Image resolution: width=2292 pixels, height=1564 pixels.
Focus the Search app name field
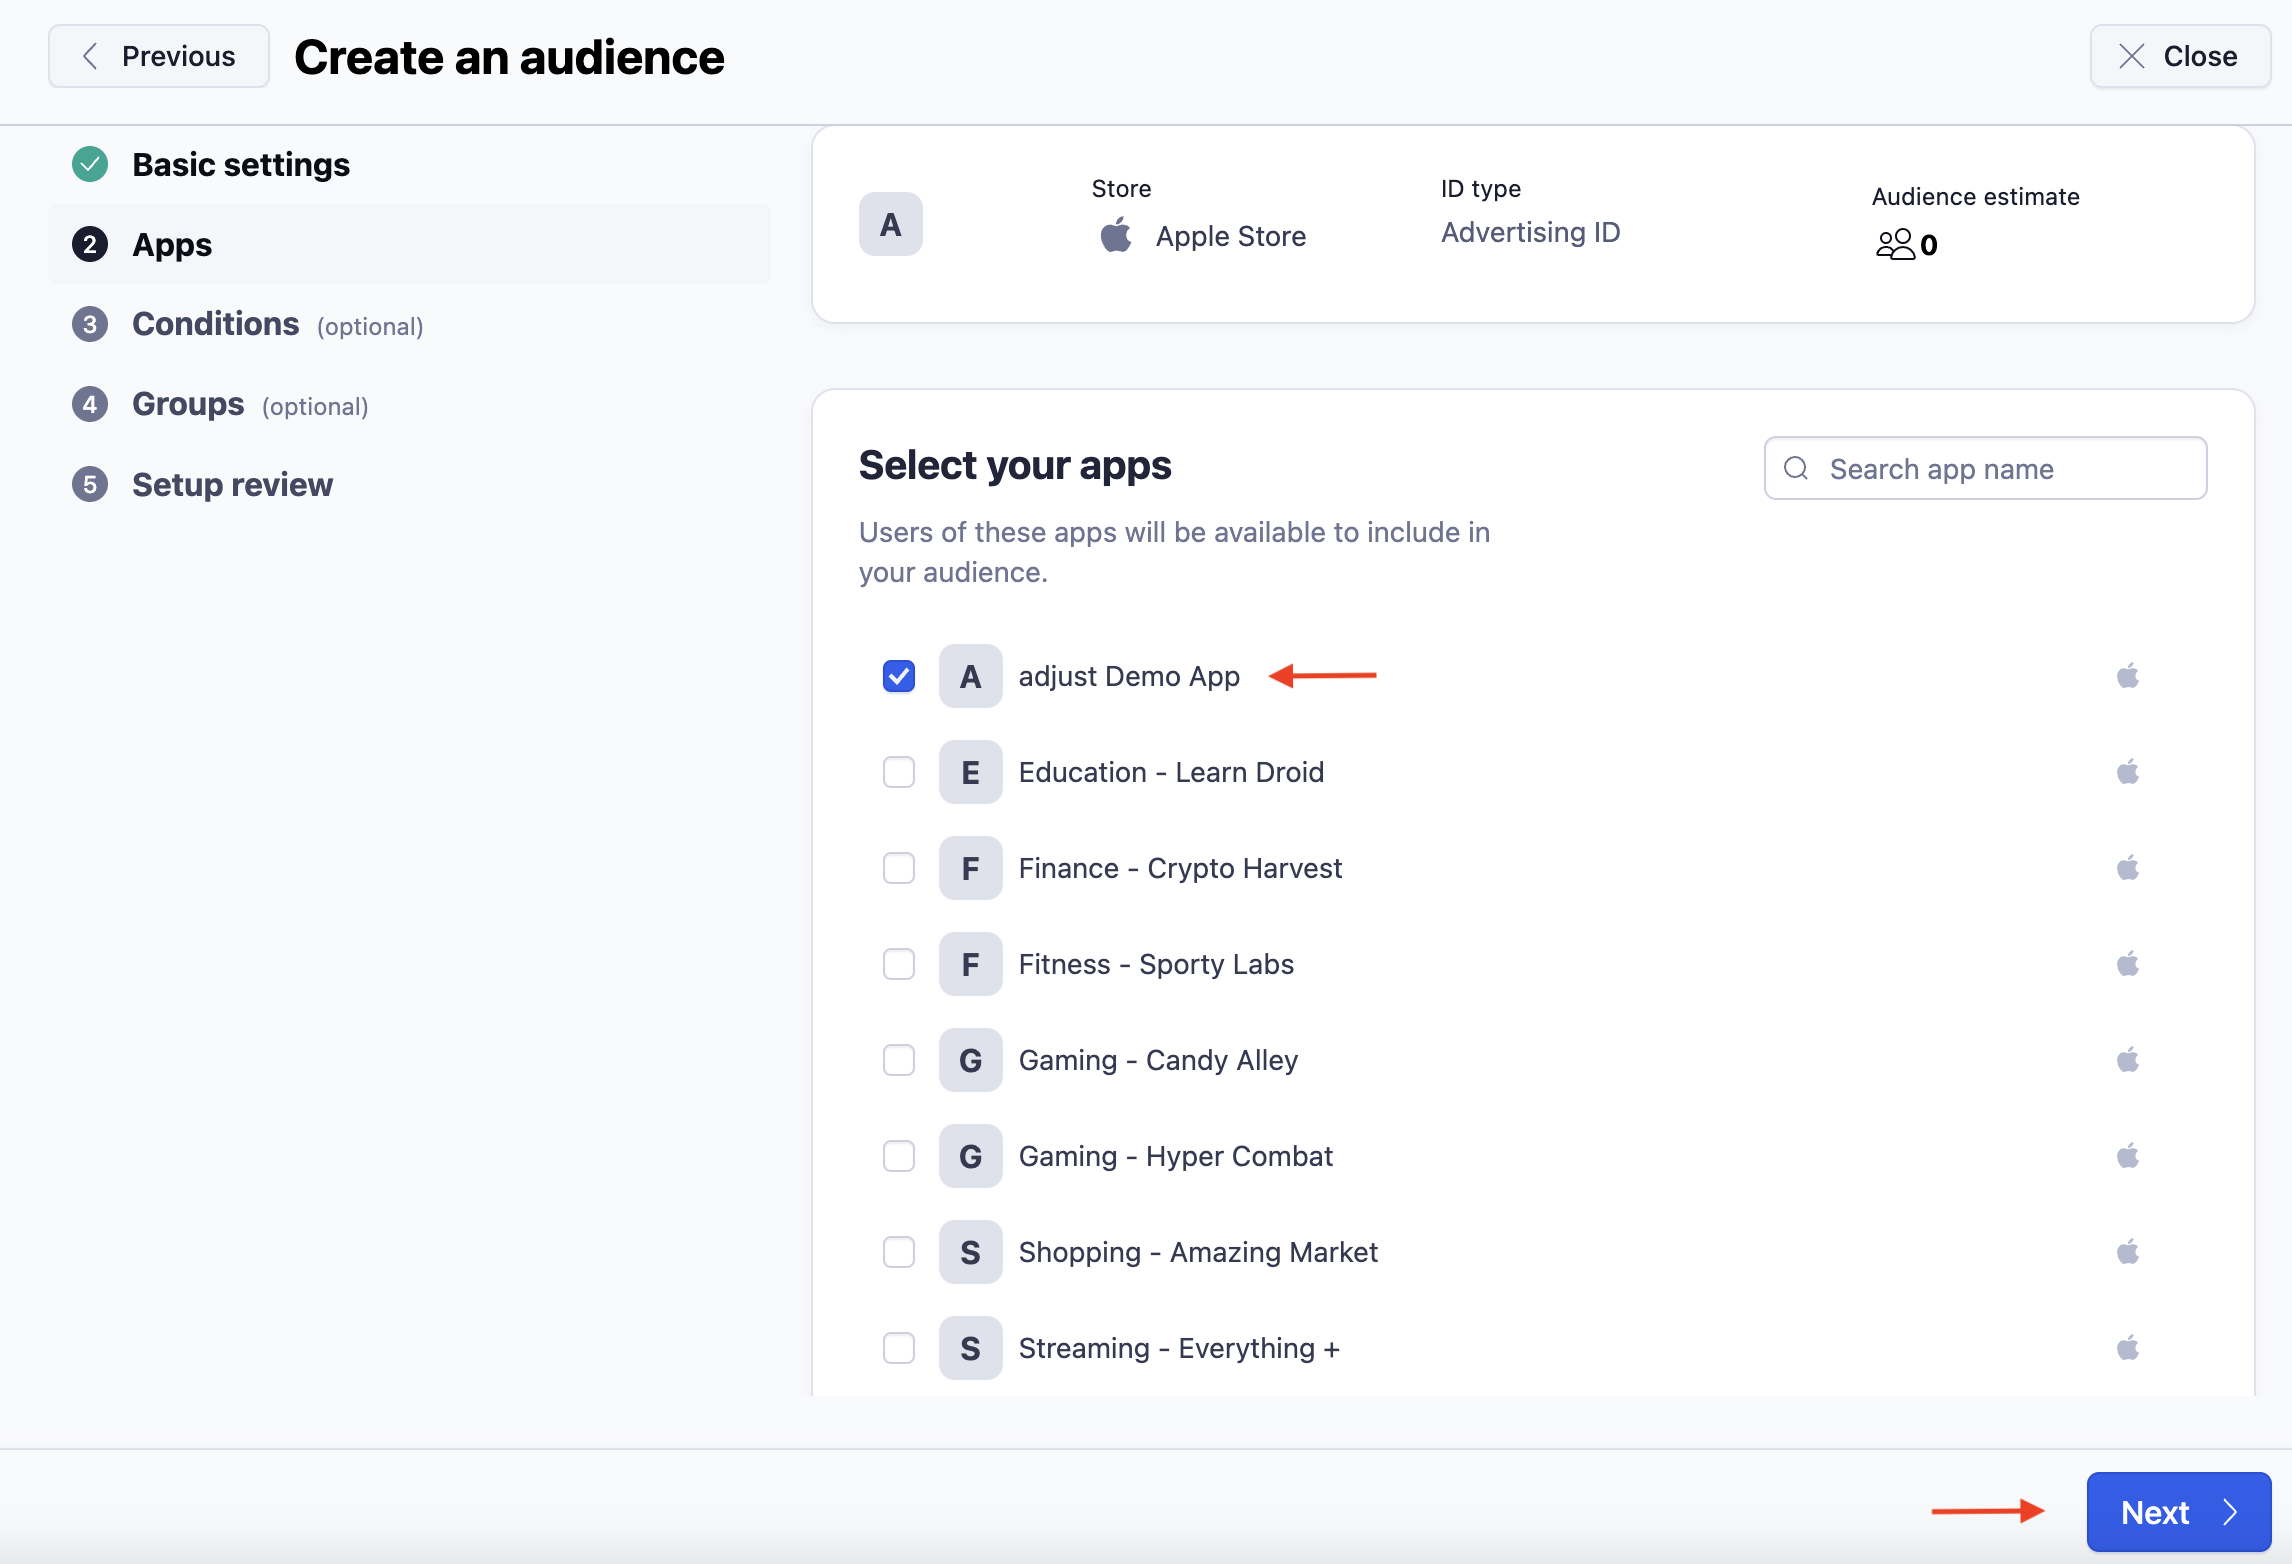[1985, 468]
